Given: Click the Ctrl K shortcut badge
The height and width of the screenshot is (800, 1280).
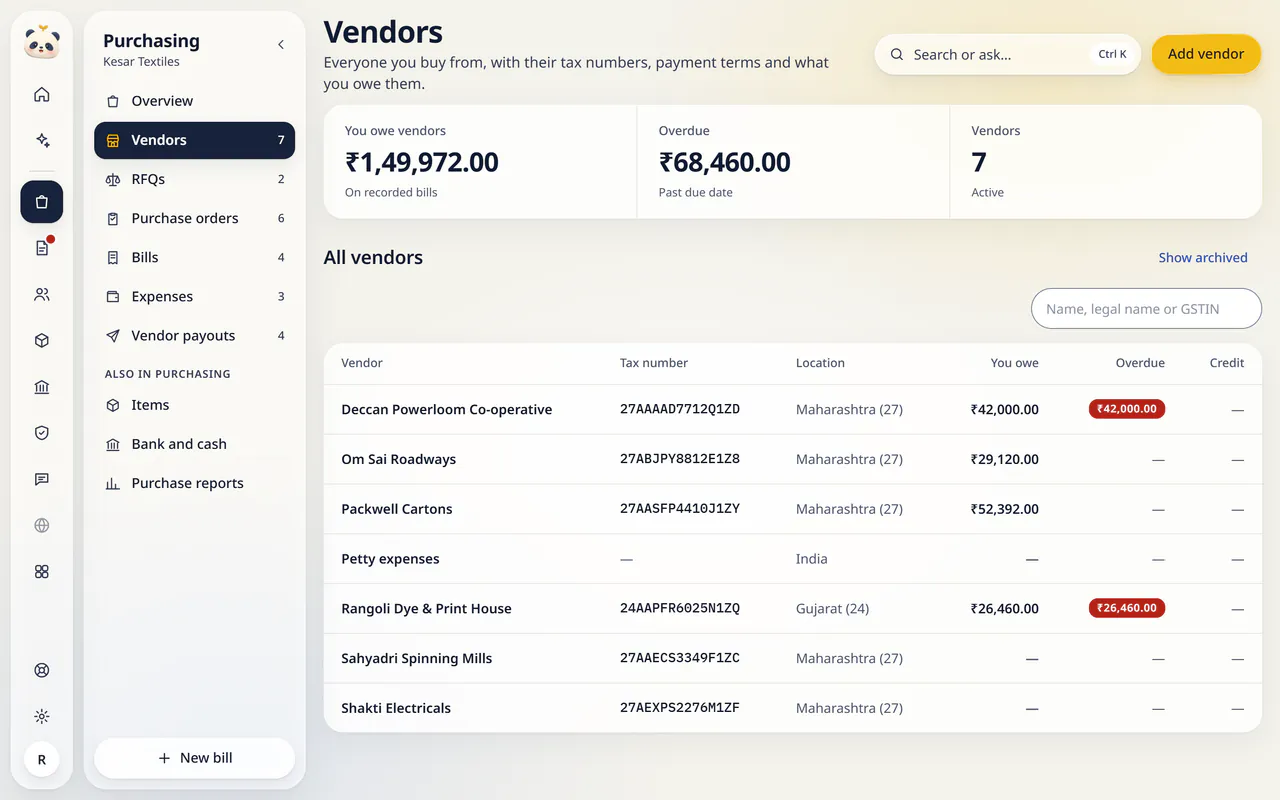Looking at the screenshot, I should tap(1112, 55).
